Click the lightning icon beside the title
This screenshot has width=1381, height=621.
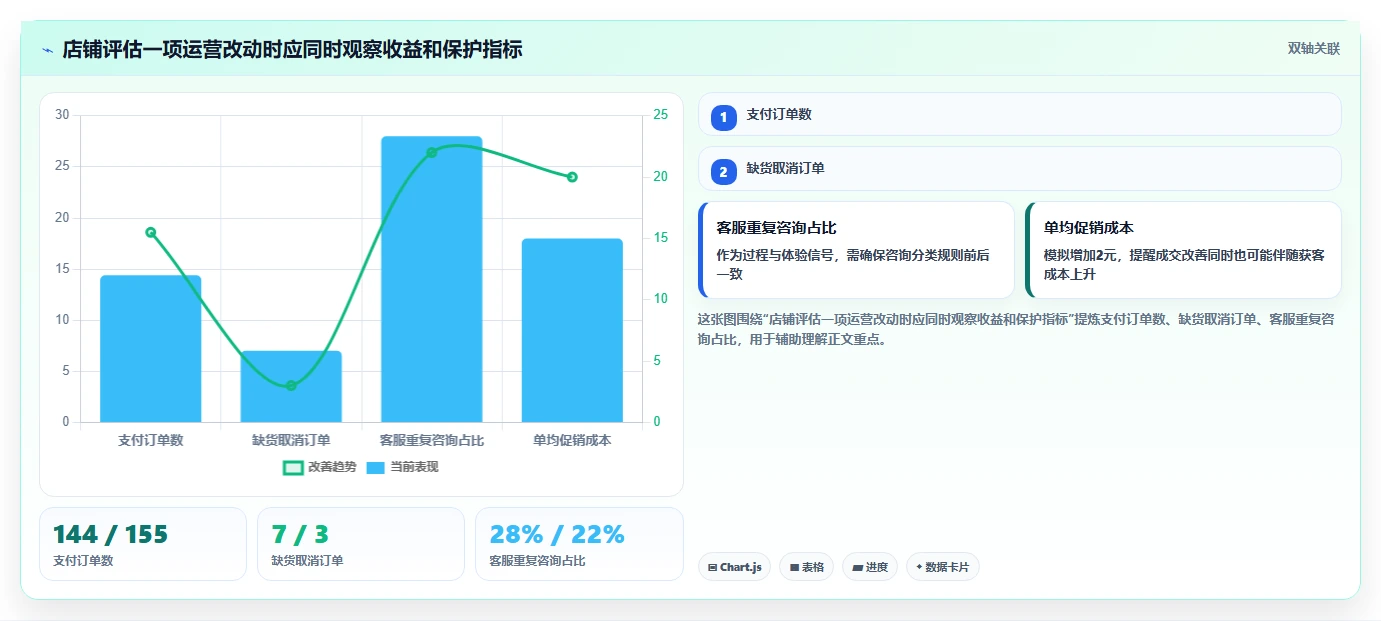47,49
